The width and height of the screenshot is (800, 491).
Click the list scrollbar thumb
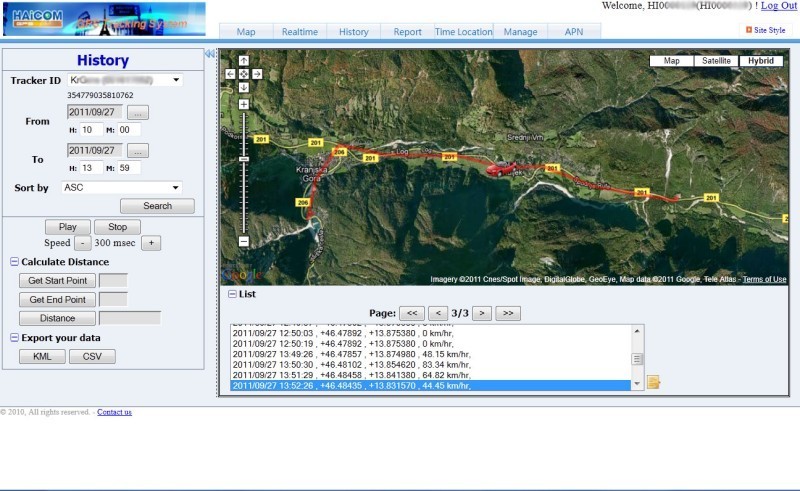click(637, 359)
